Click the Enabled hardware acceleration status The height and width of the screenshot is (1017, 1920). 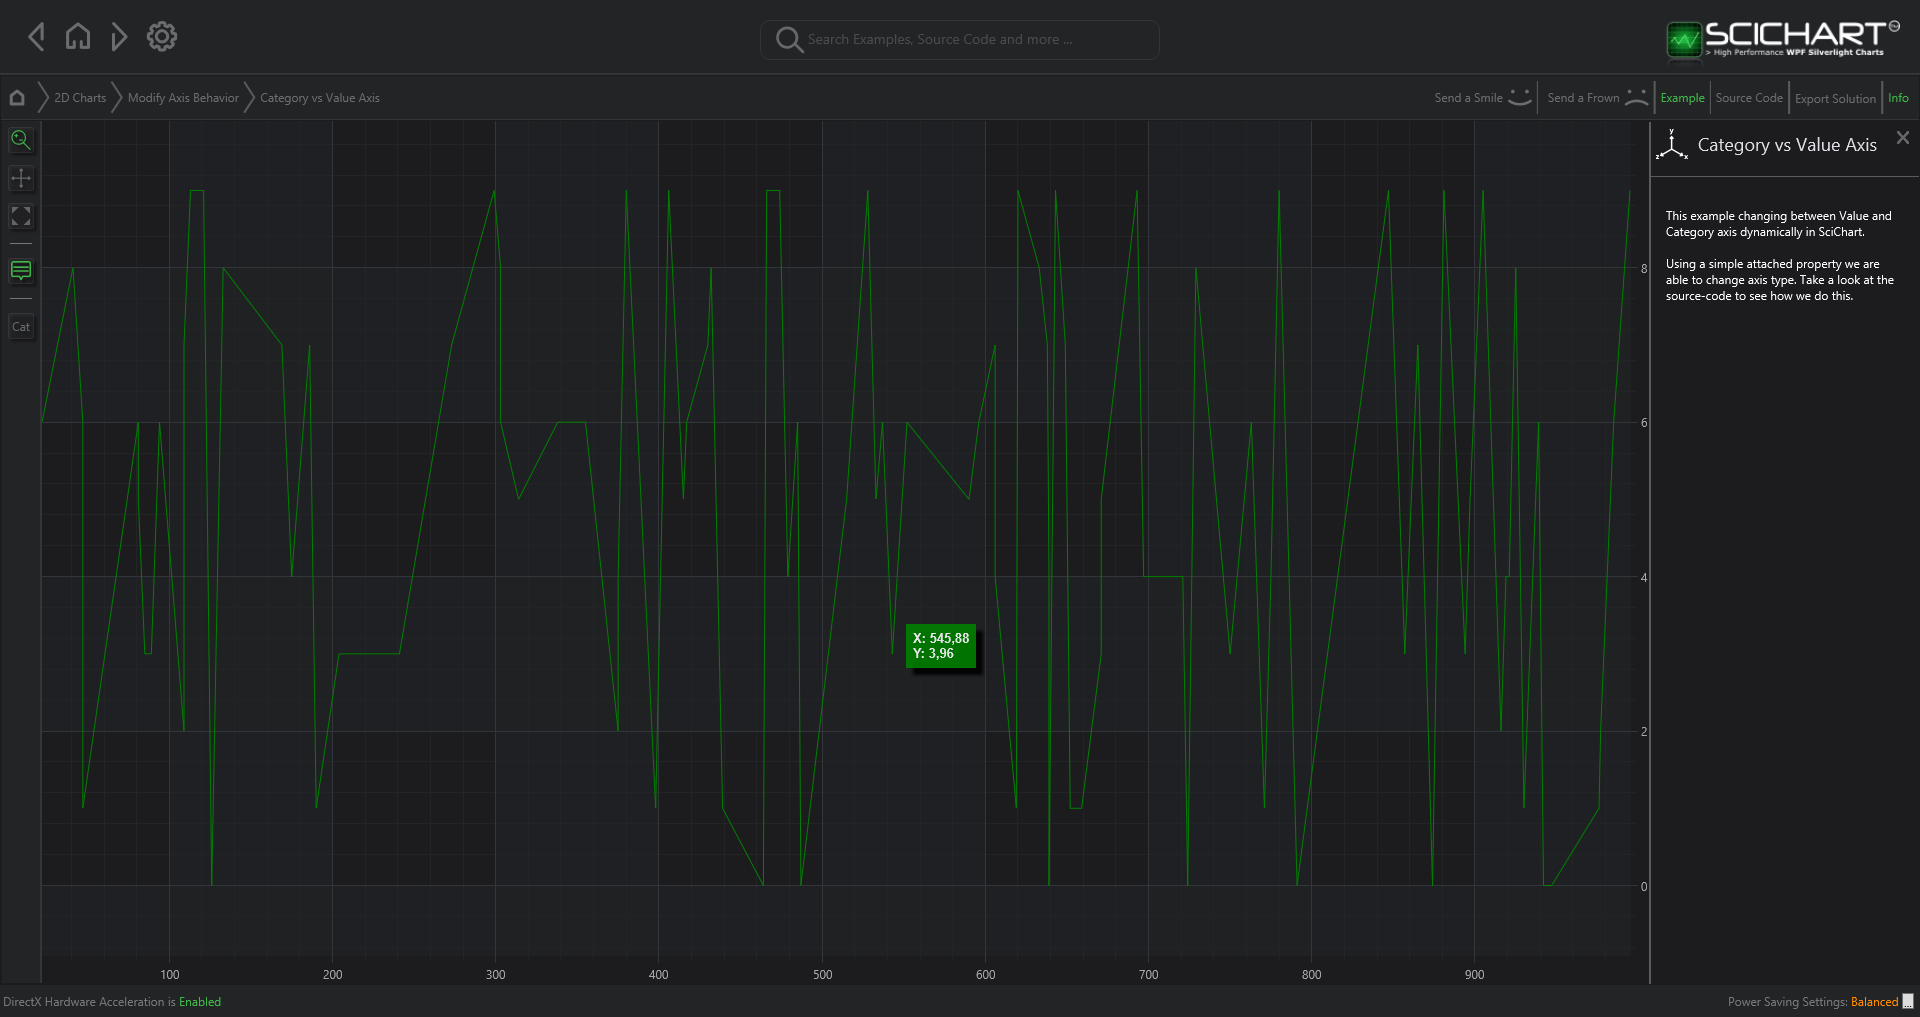click(200, 1002)
